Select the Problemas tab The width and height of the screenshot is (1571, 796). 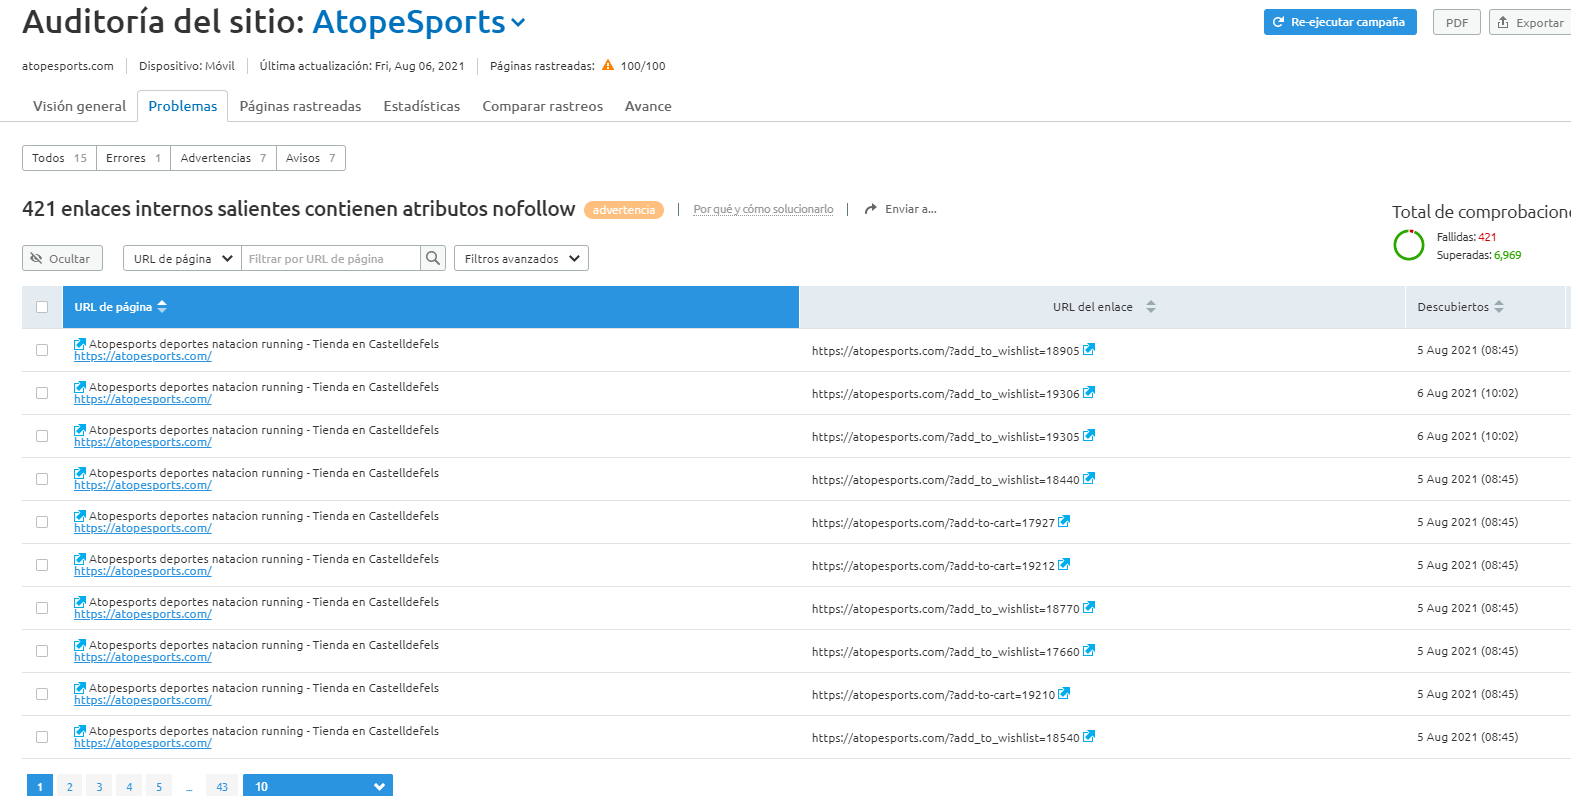point(183,106)
